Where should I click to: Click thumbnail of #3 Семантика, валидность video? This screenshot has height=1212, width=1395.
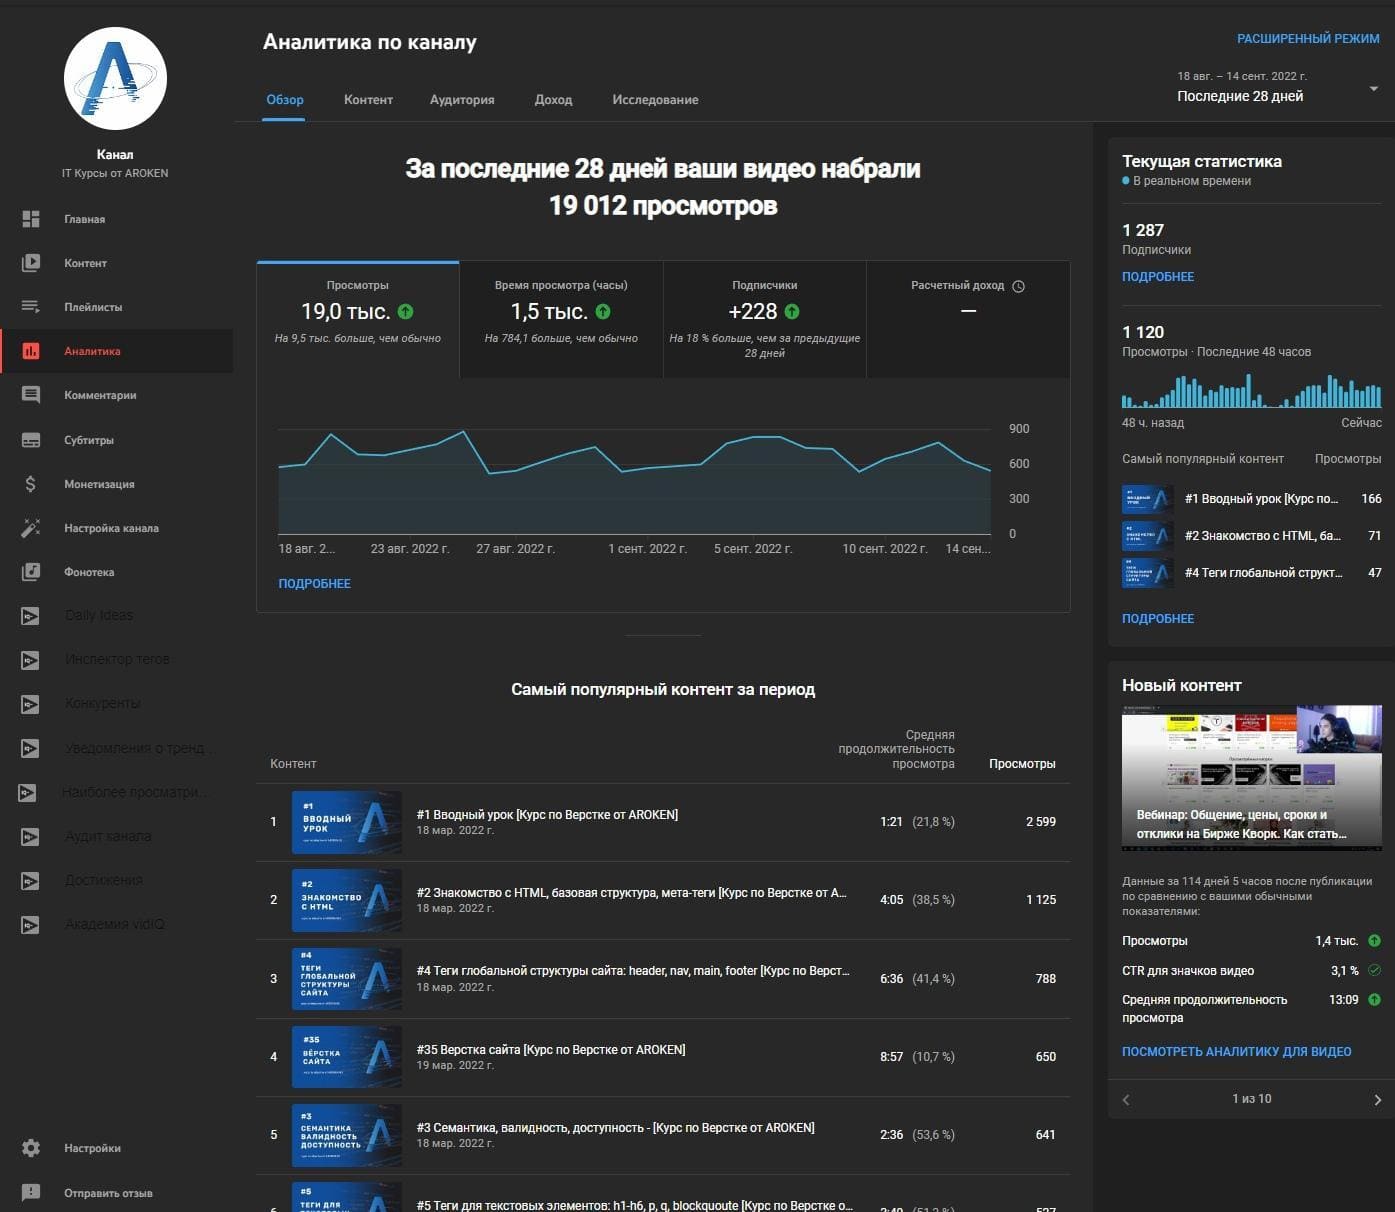coord(346,1135)
